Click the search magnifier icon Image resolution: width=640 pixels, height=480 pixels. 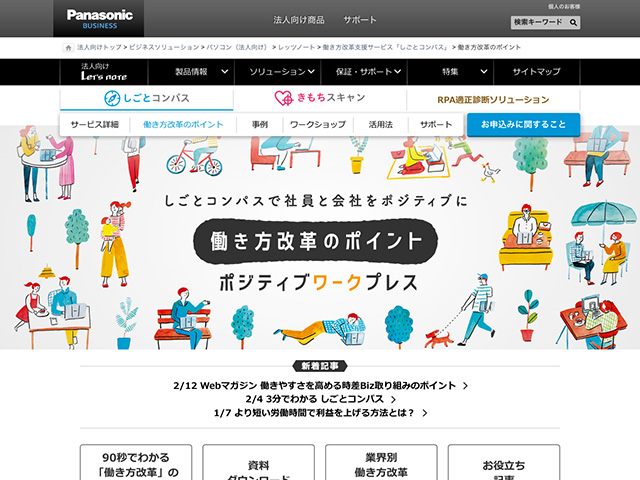click(573, 22)
